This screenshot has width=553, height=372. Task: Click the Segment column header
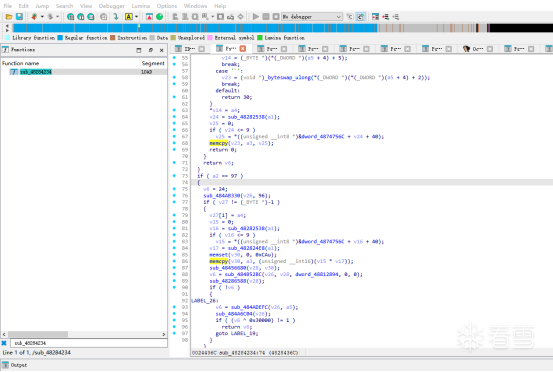pyautogui.click(x=153, y=63)
